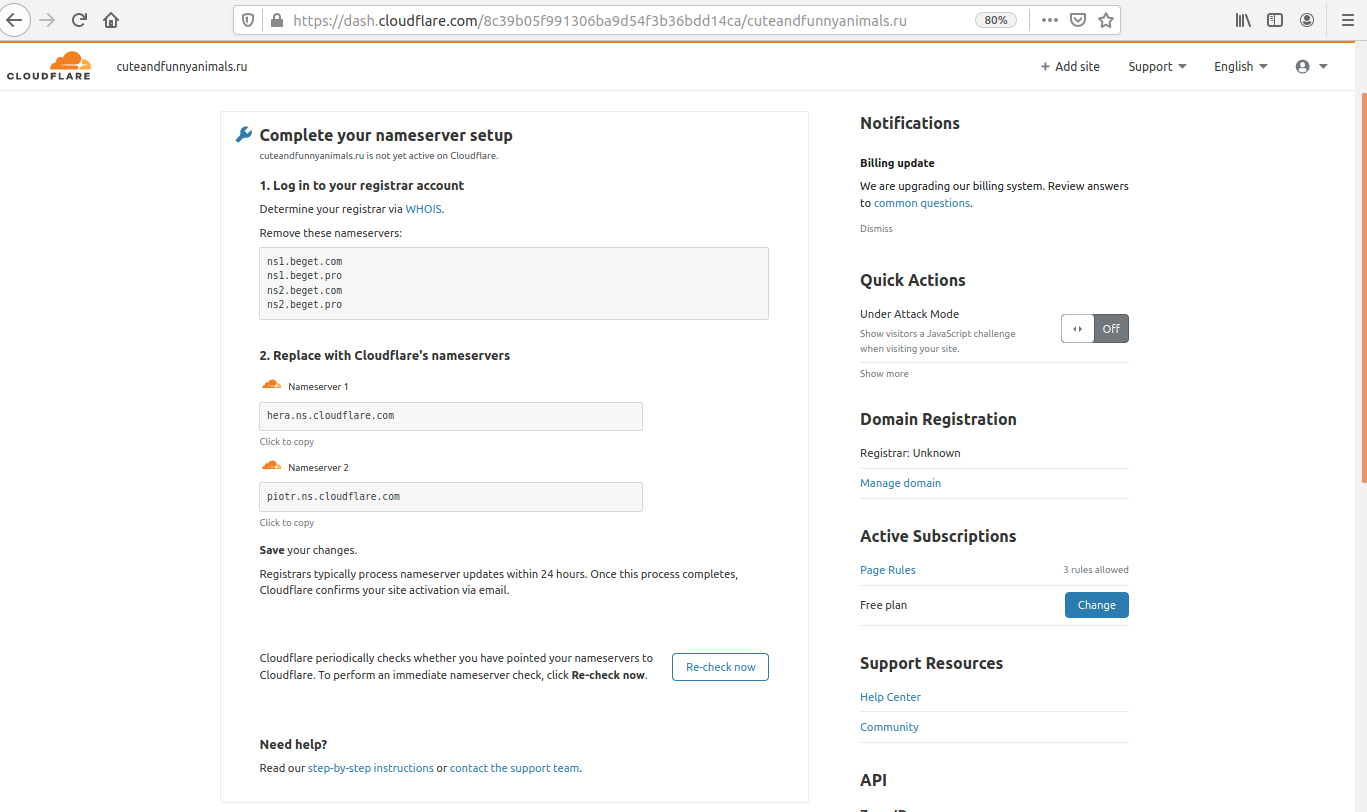1367x812 pixels.
Task: Open the Support dropdown menu
Action: [1157, 66]
